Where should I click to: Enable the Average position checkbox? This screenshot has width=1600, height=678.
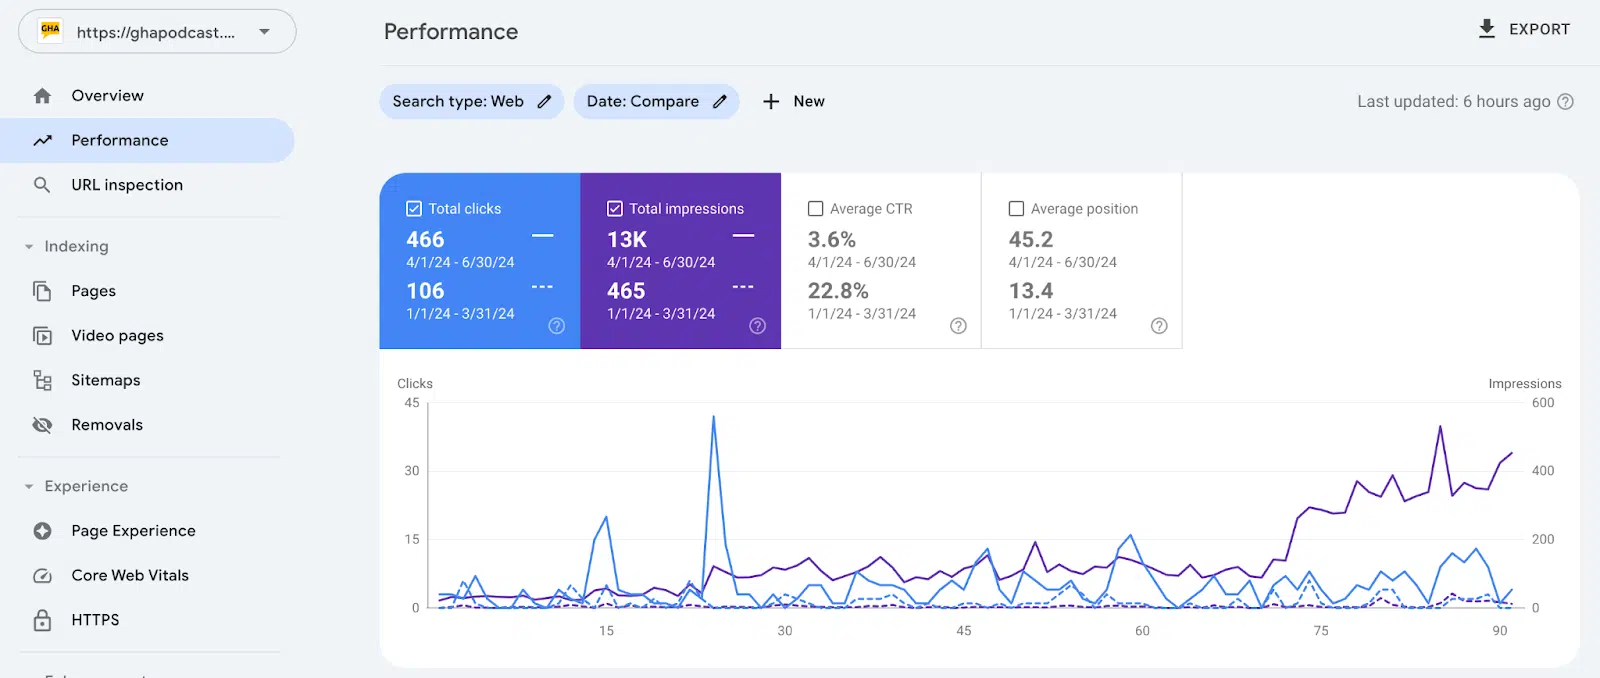1017,209
